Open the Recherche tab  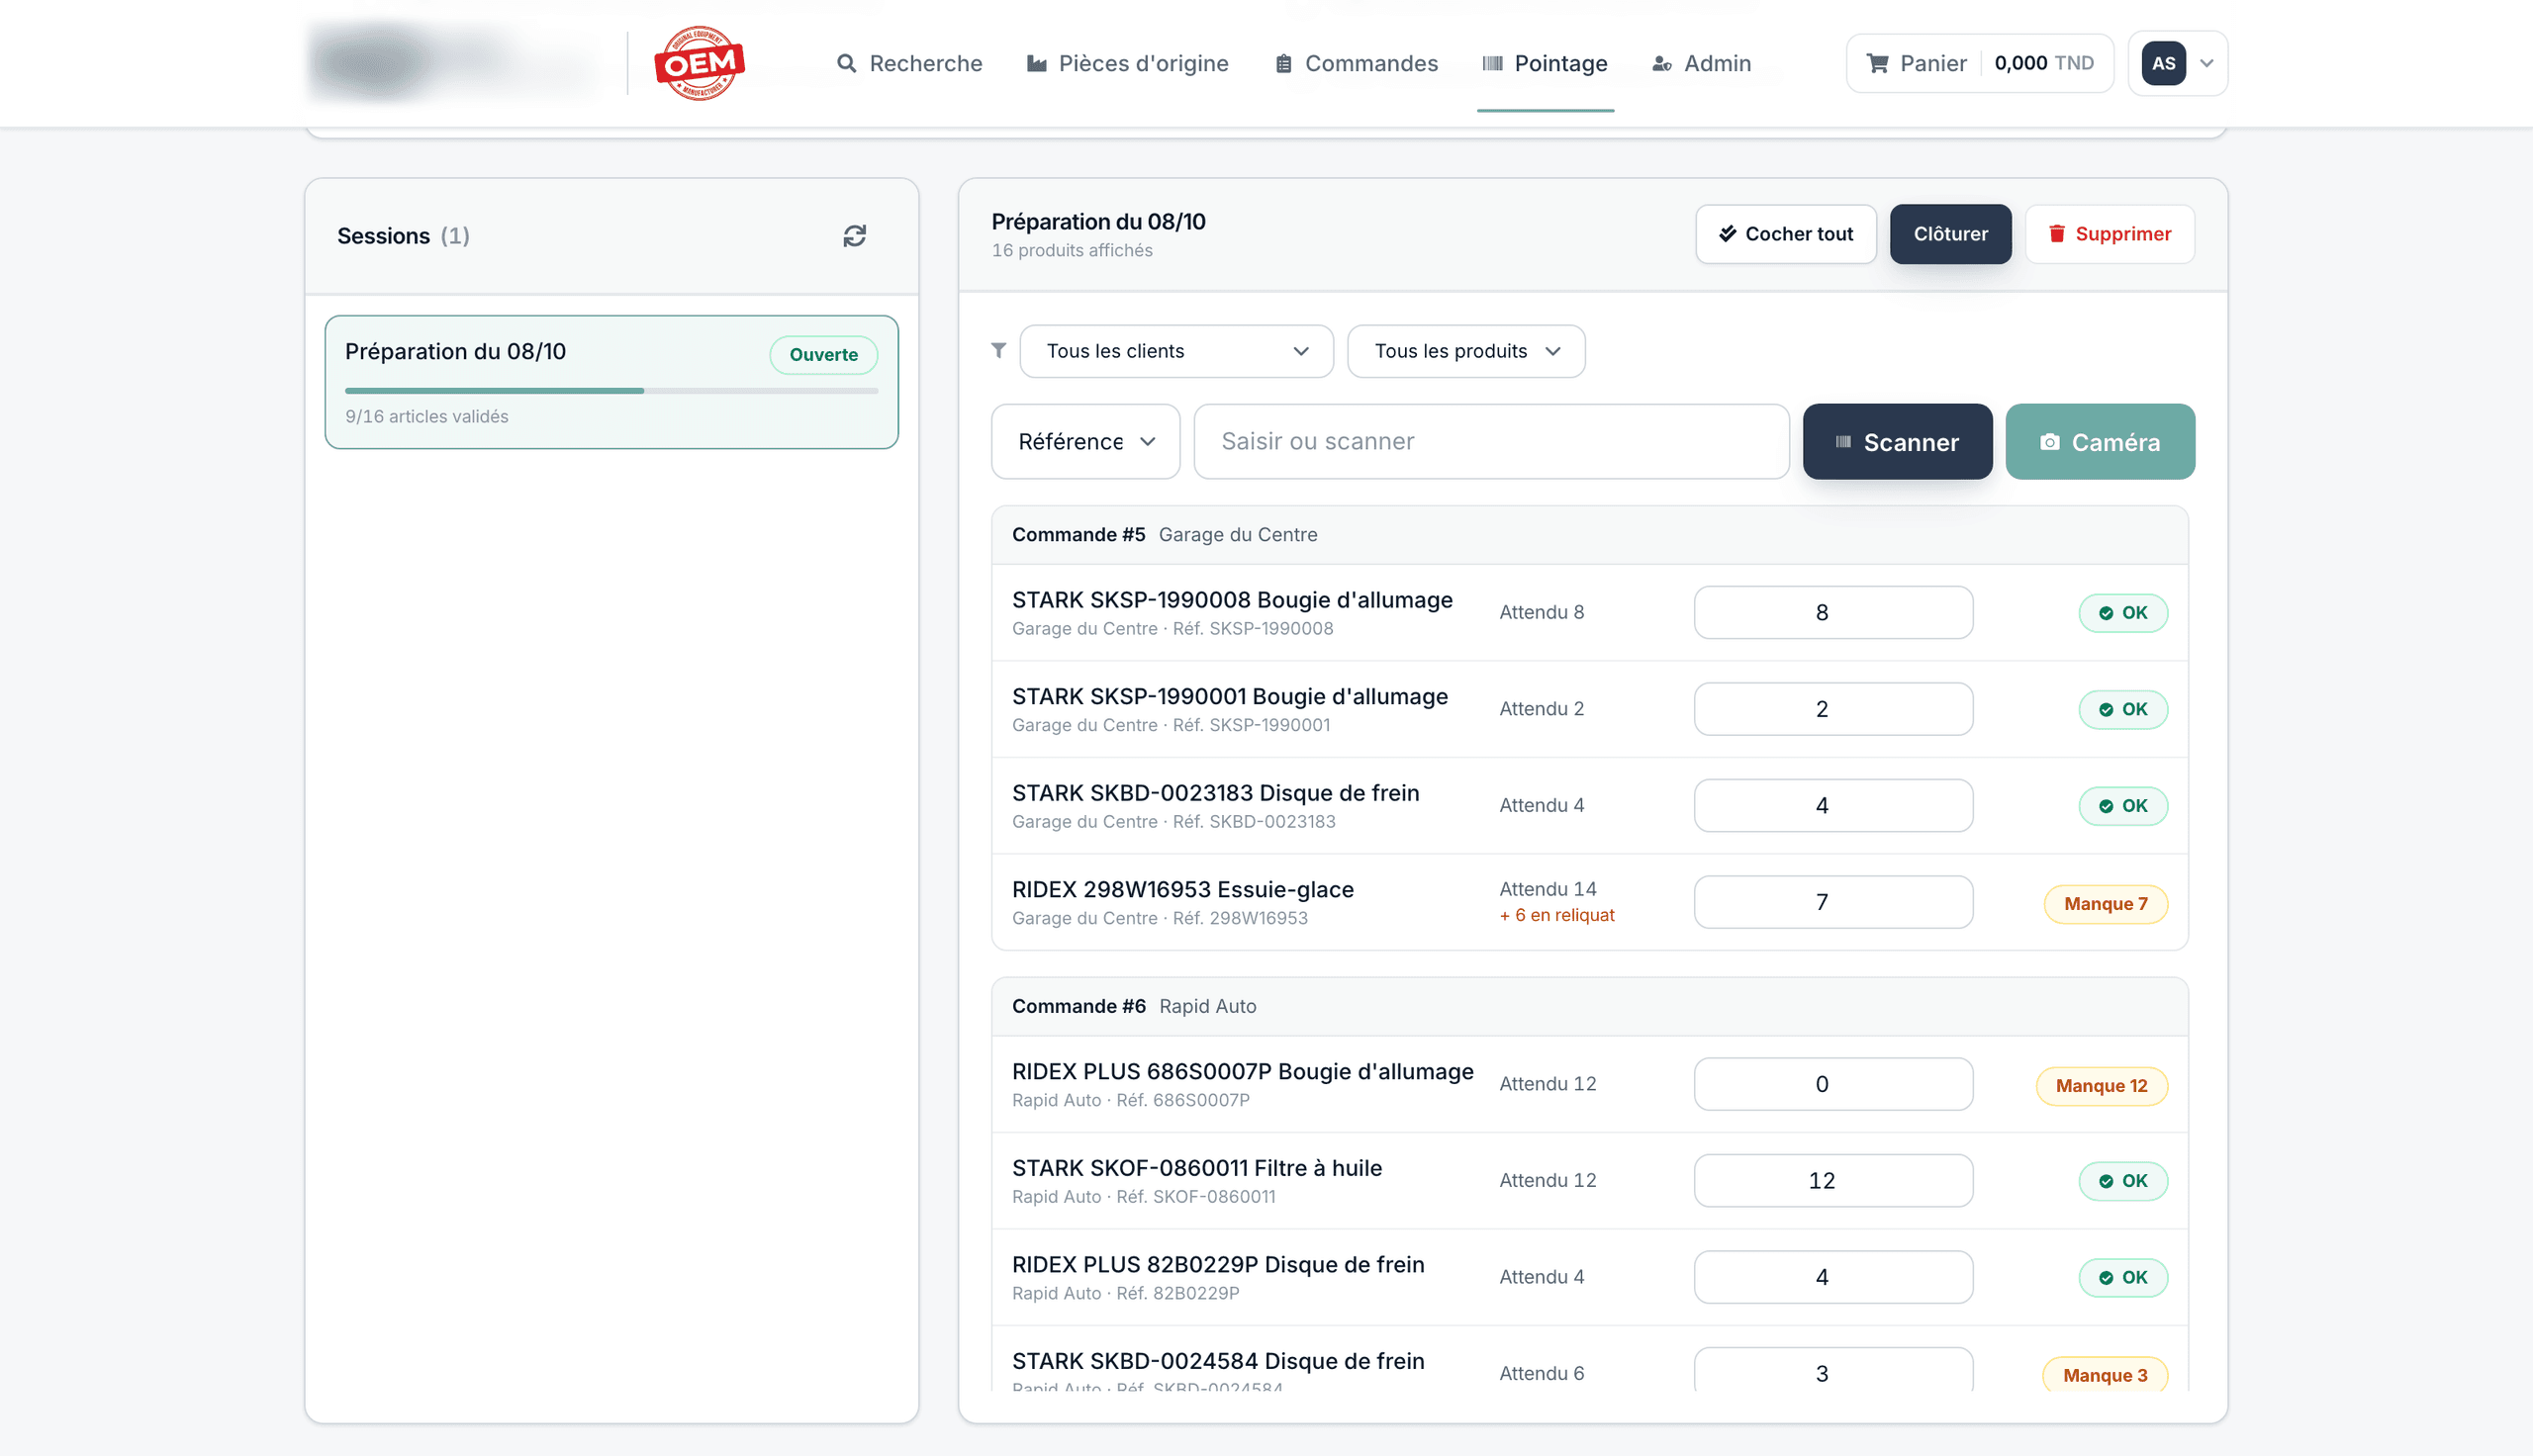(909, 63)
